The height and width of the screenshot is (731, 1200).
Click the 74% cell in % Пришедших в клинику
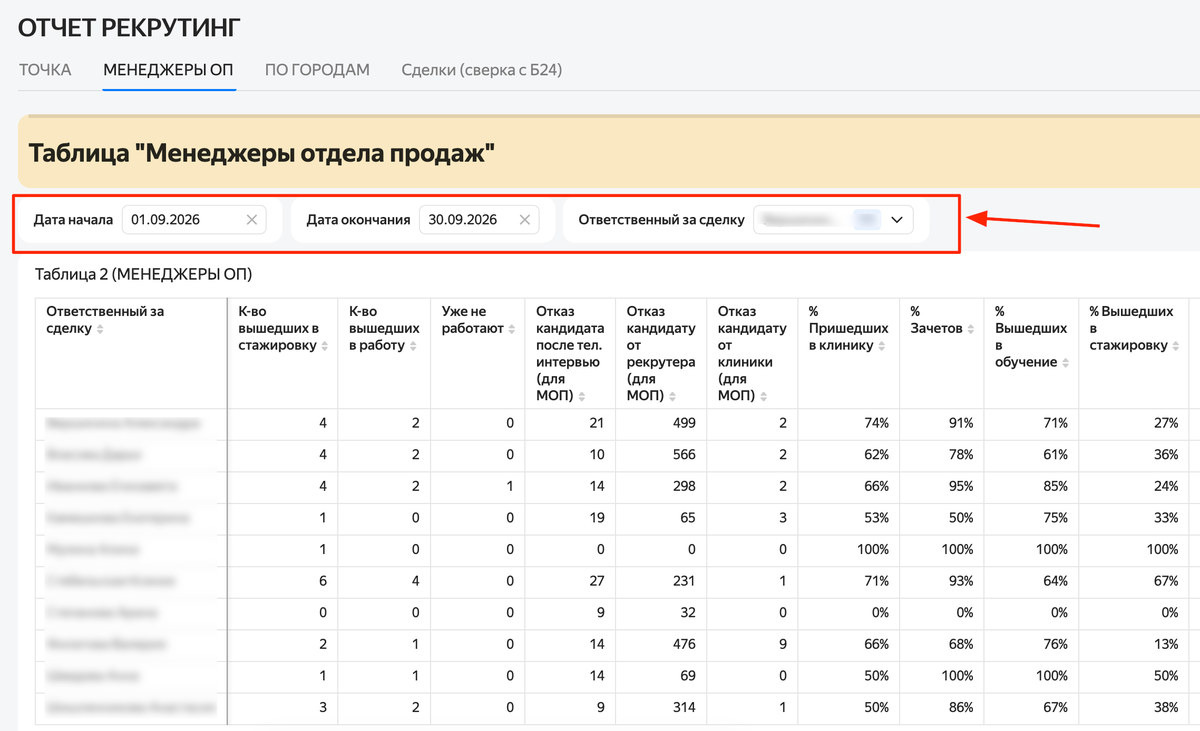[876, 423]
